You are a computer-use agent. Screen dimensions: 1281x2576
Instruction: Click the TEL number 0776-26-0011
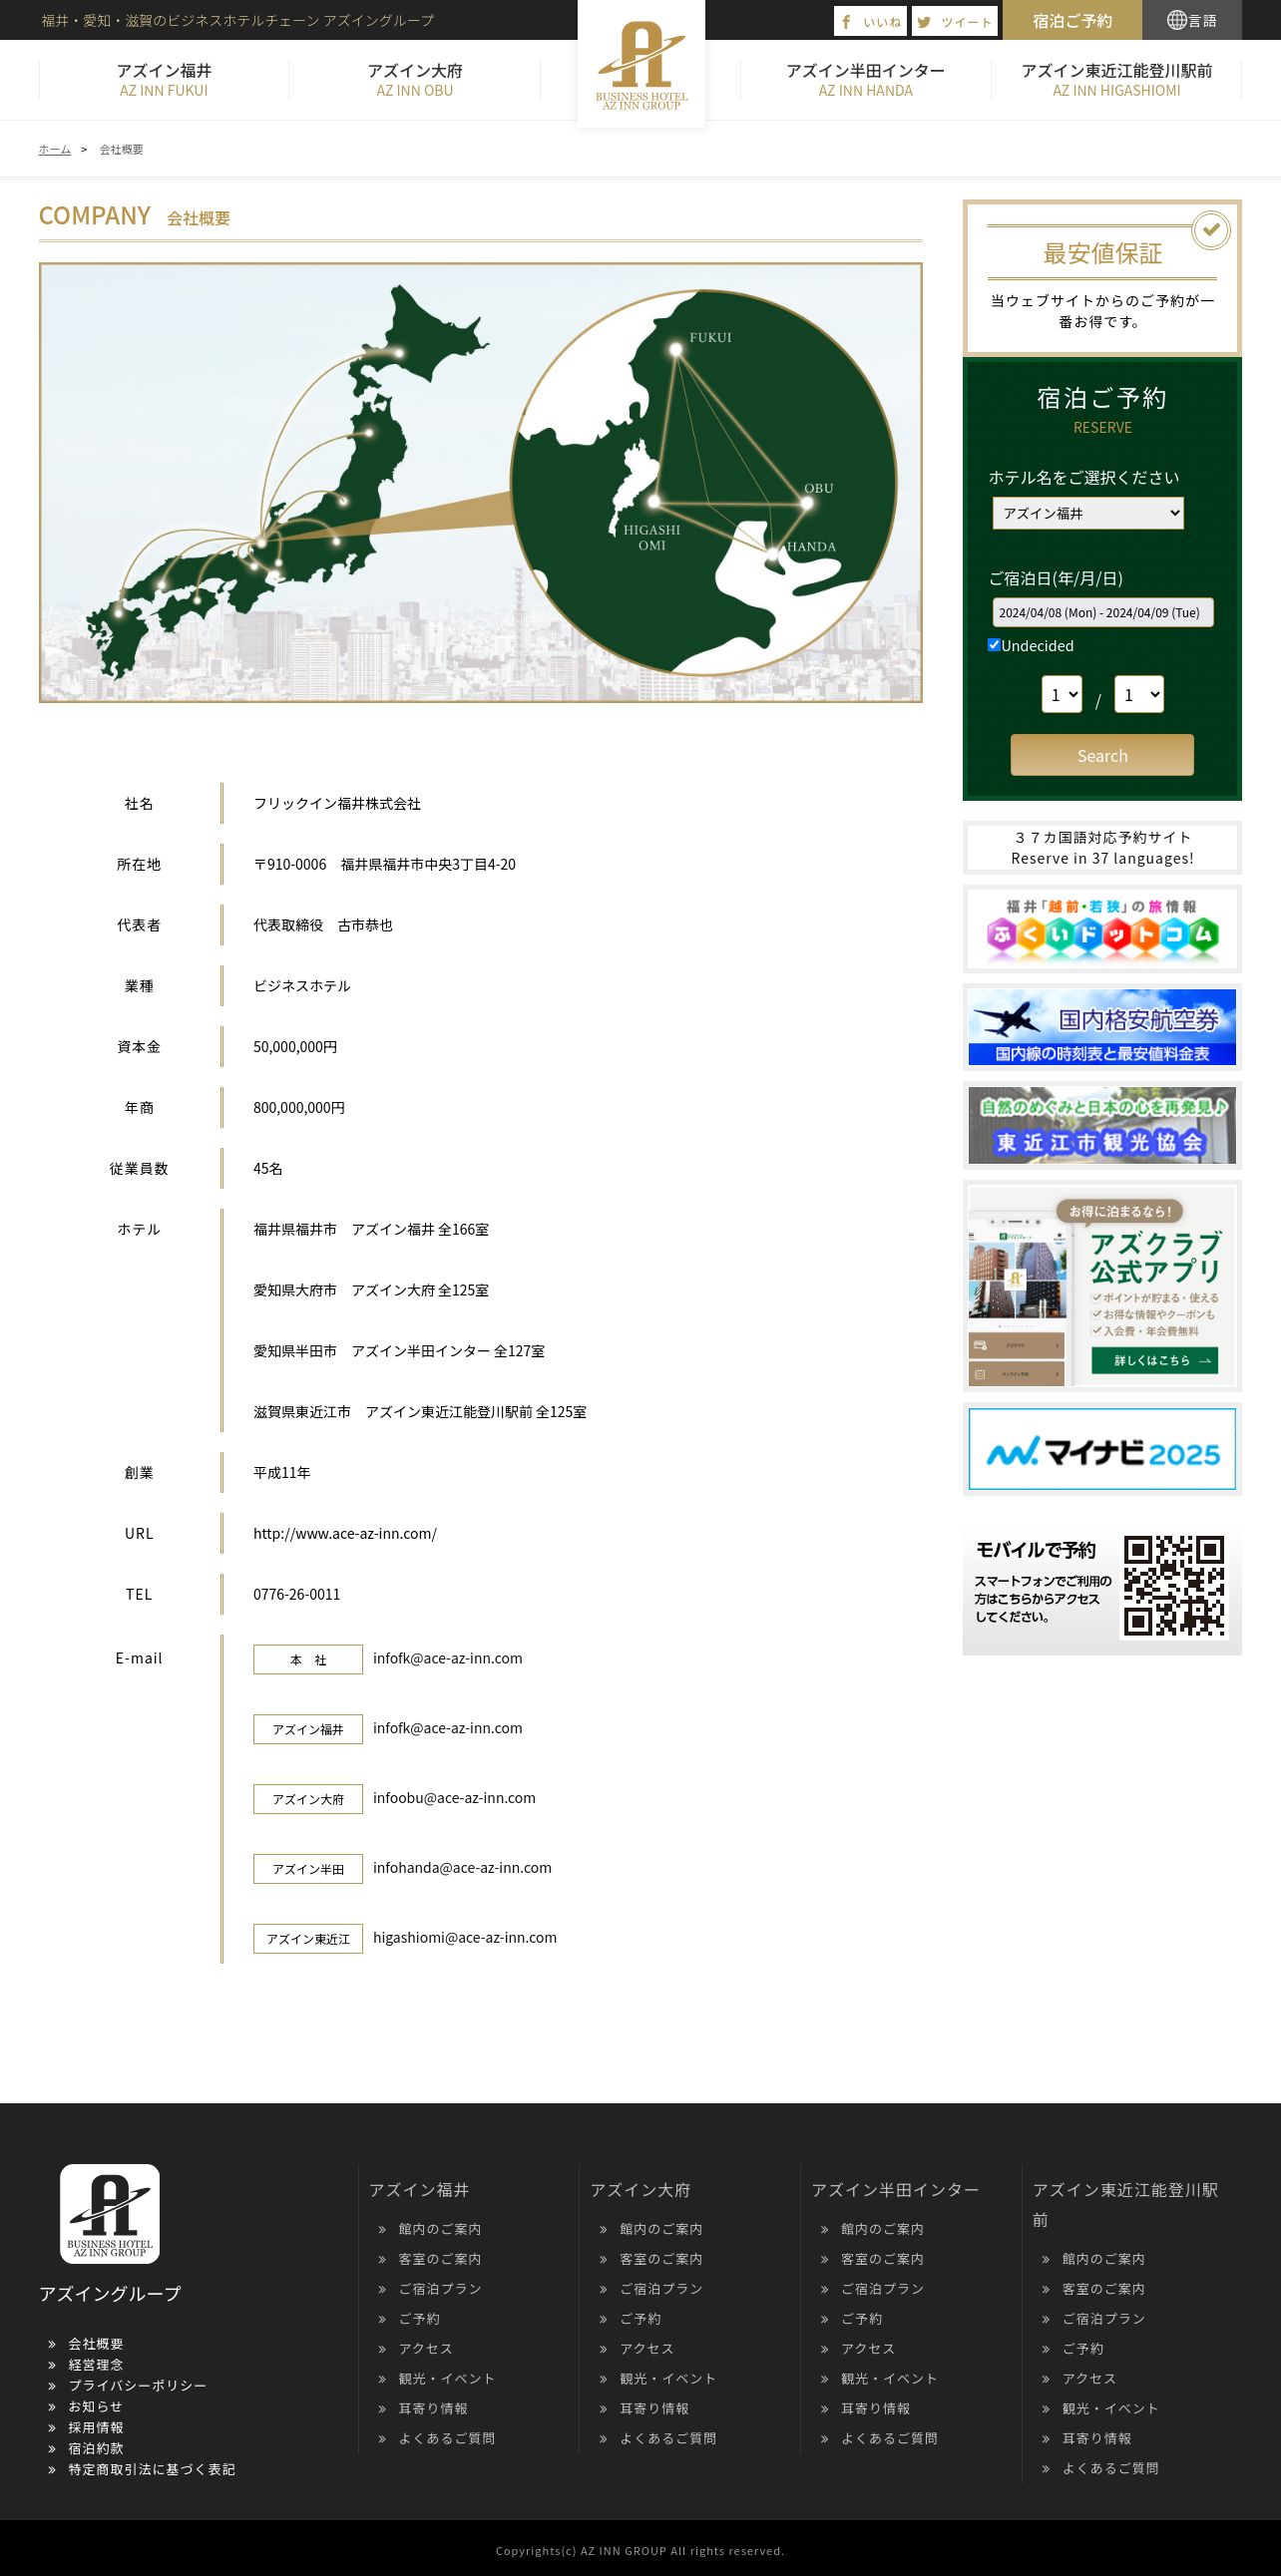point(297,1594)
